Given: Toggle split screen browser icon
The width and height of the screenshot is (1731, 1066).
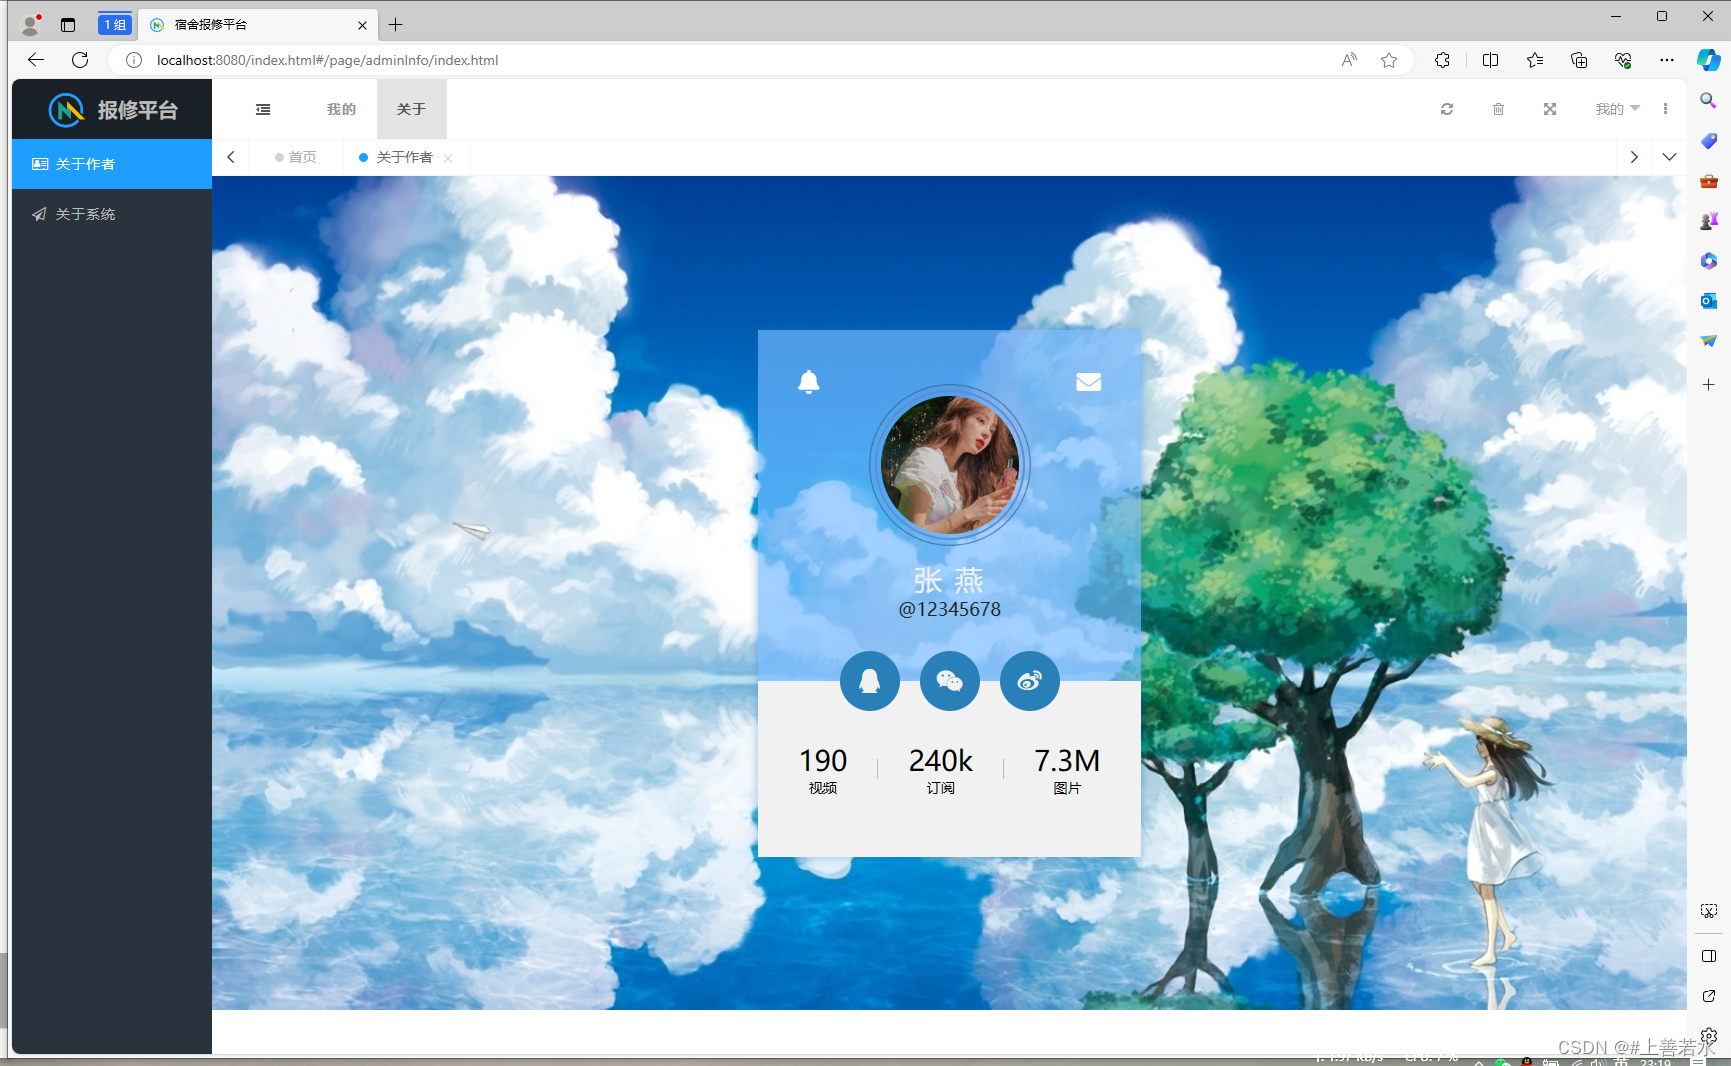Looking at the screenshot, I should coord(1490,60).
